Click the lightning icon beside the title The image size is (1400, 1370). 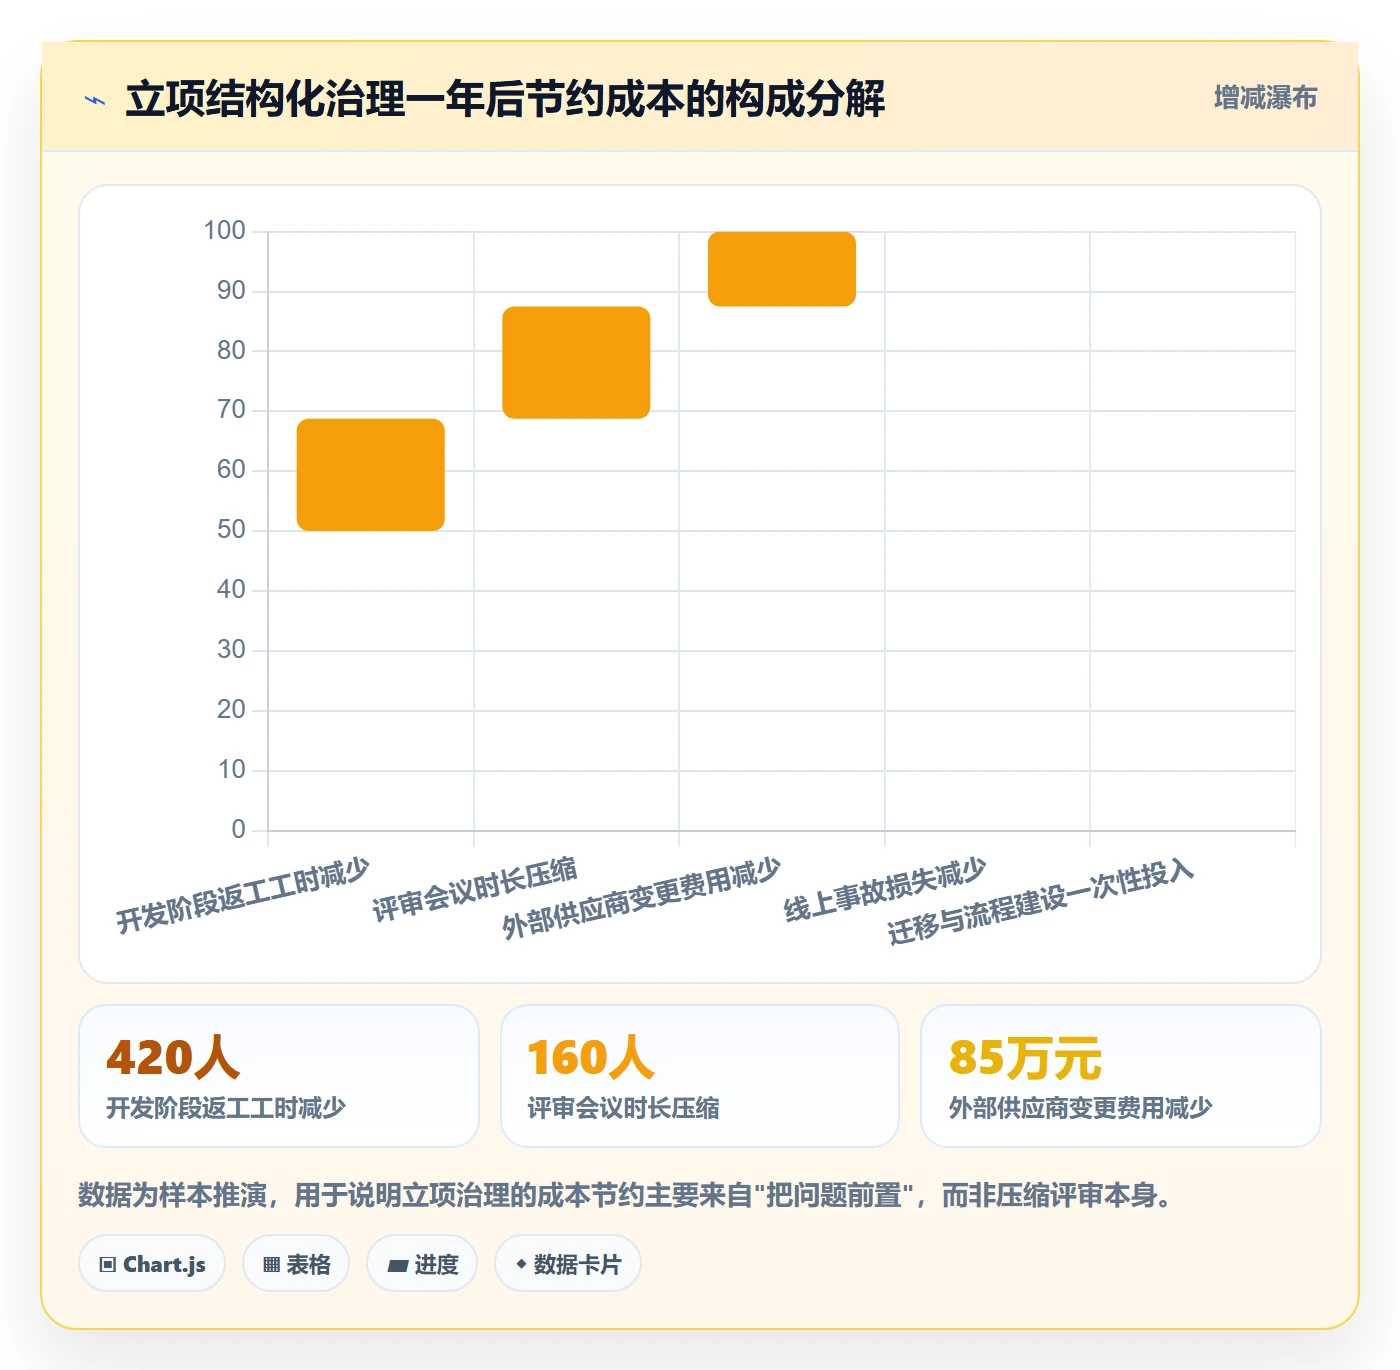point(95,100)
